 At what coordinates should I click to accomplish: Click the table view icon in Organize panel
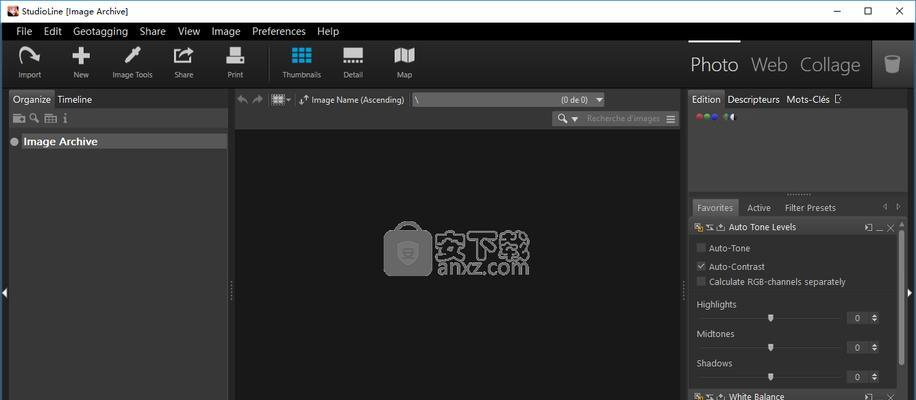click(x=51, y=119)
